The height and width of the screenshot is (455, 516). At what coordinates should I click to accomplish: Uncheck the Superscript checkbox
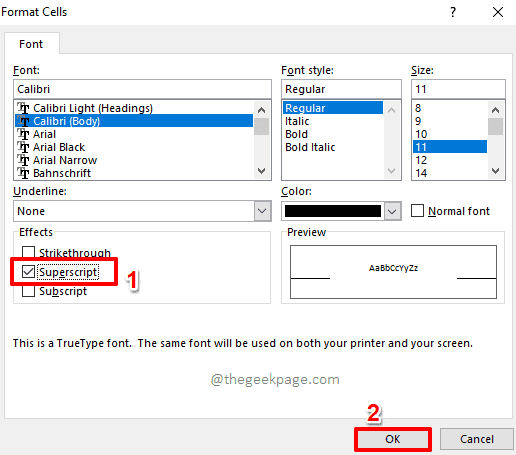[x=28, y=272]
